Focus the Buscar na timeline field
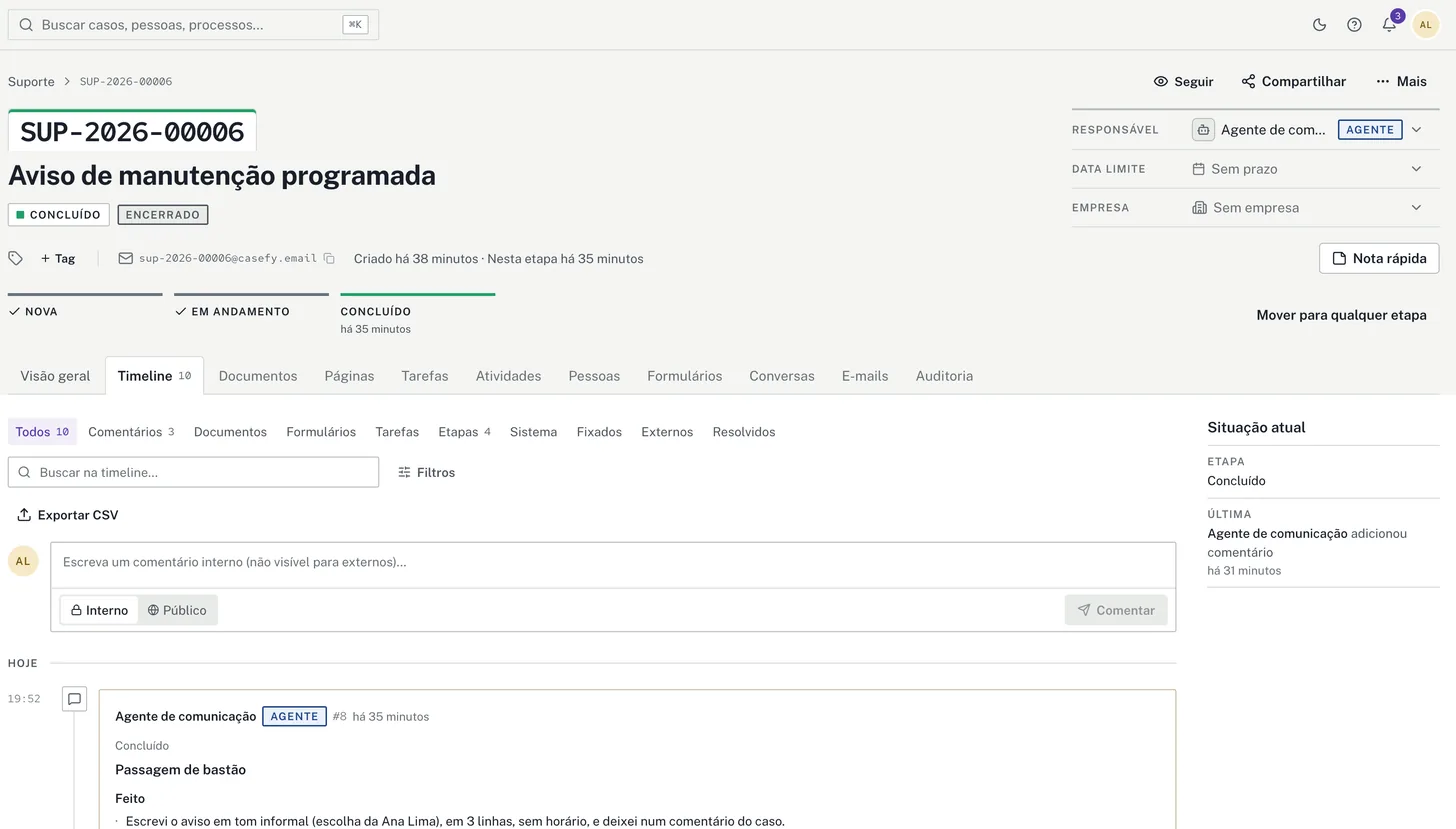This screenshot has width=1456, height=829. click(x=193, y=472)
